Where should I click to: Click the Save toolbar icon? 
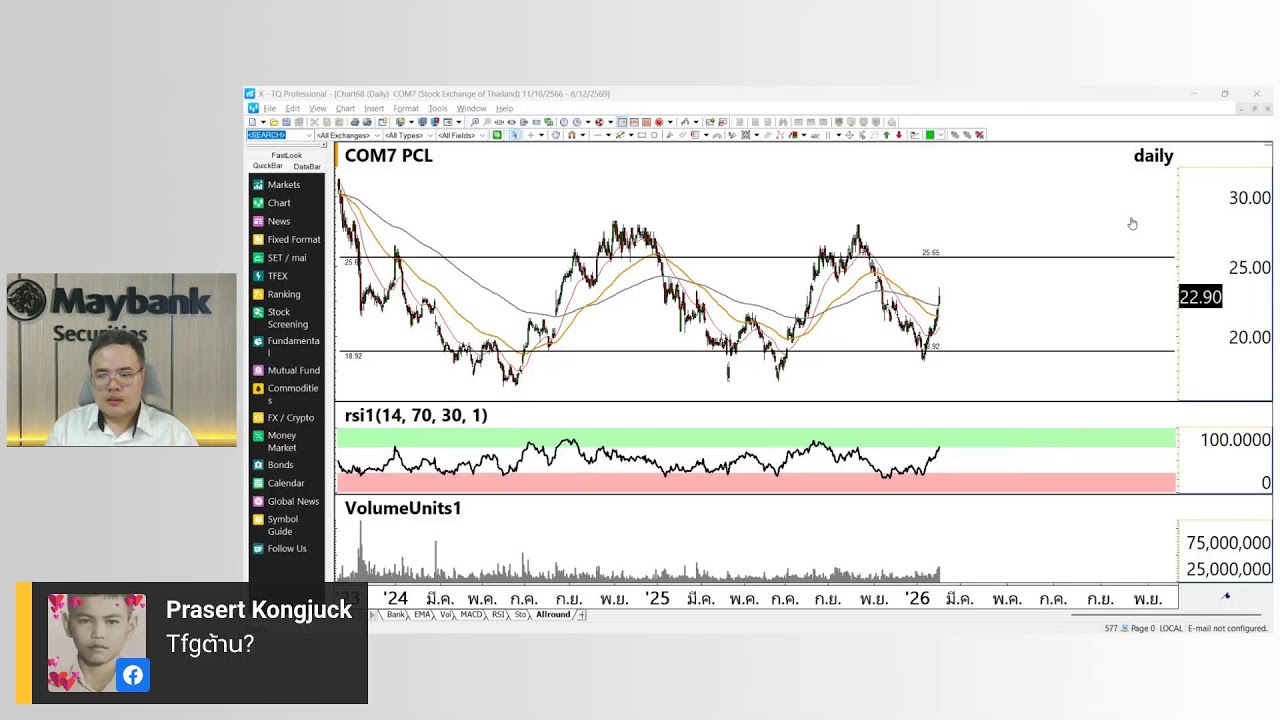pos(285,122)
